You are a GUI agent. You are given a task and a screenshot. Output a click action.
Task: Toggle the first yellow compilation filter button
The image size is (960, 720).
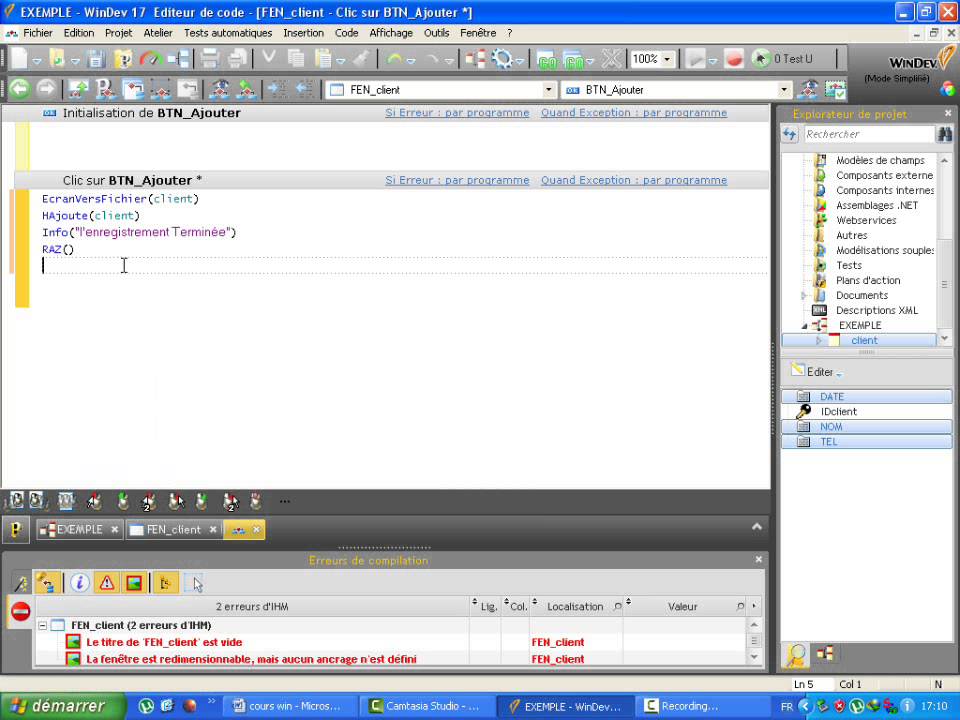47,582
